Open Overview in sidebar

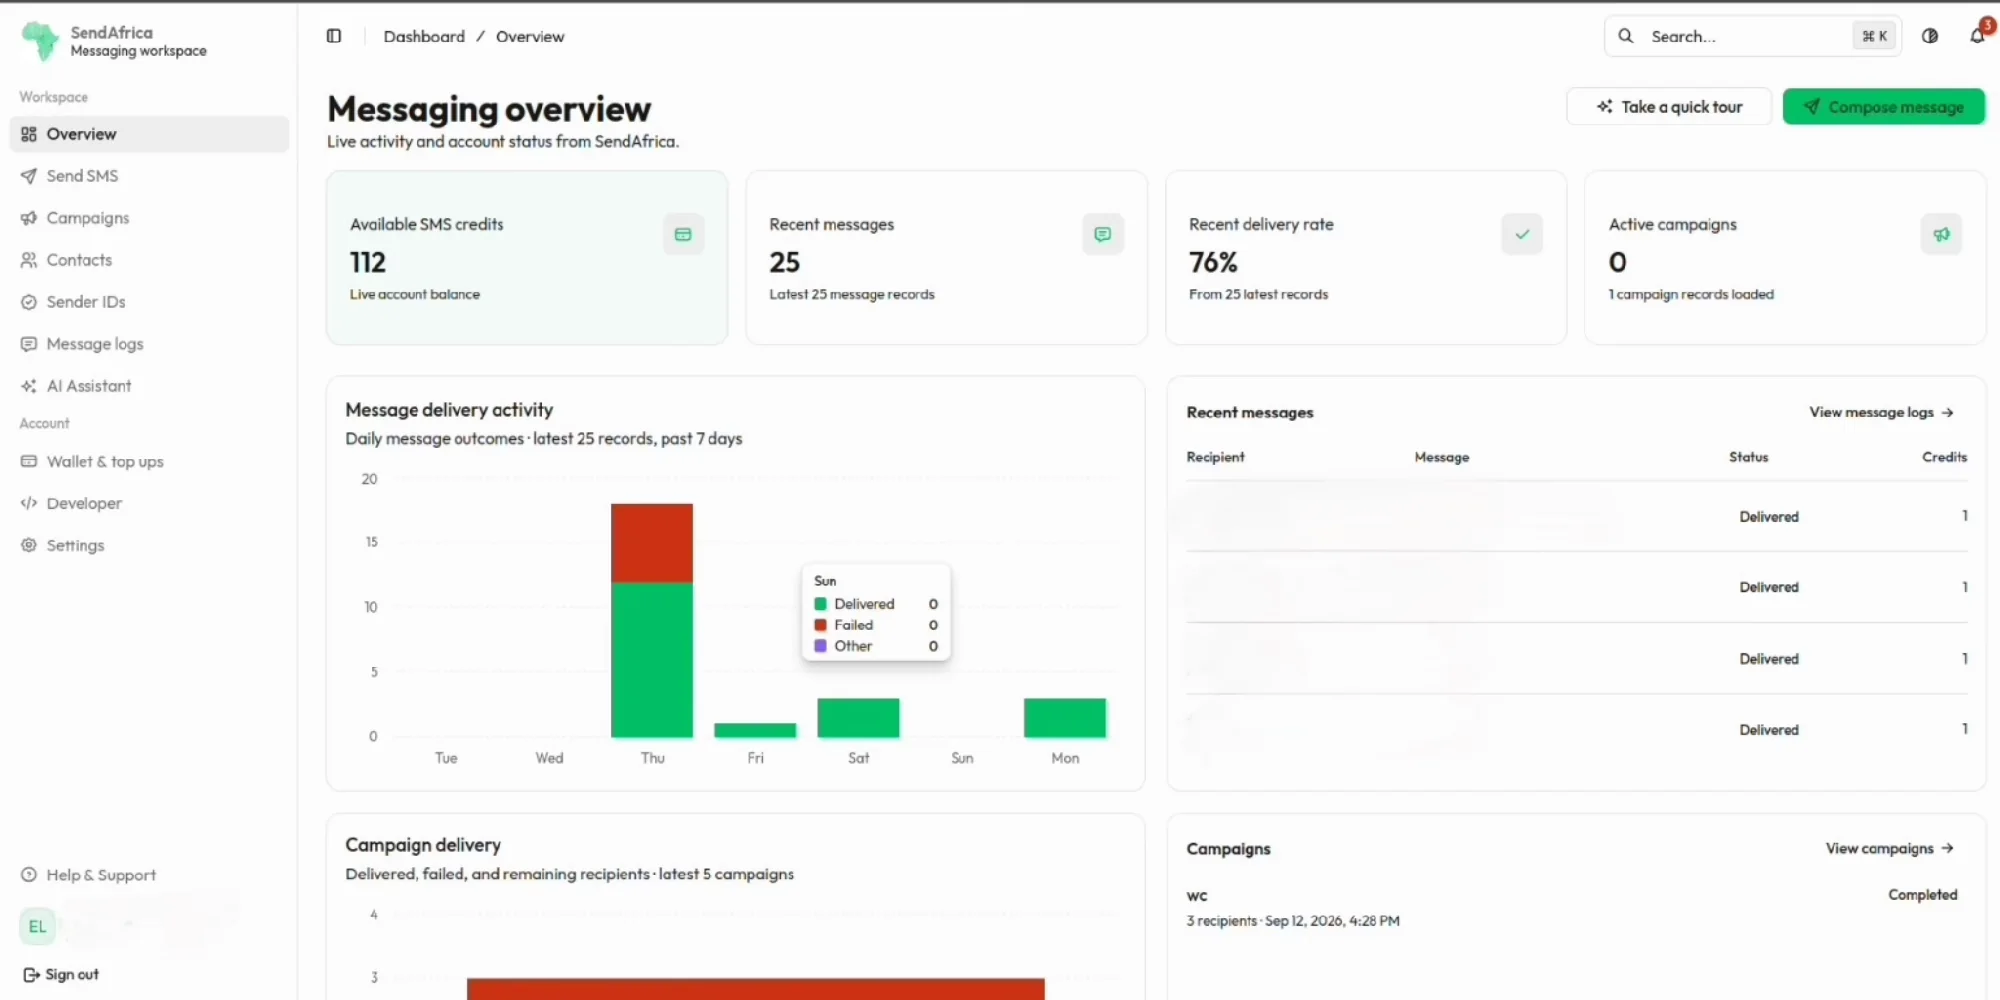[x=149, y=134]
